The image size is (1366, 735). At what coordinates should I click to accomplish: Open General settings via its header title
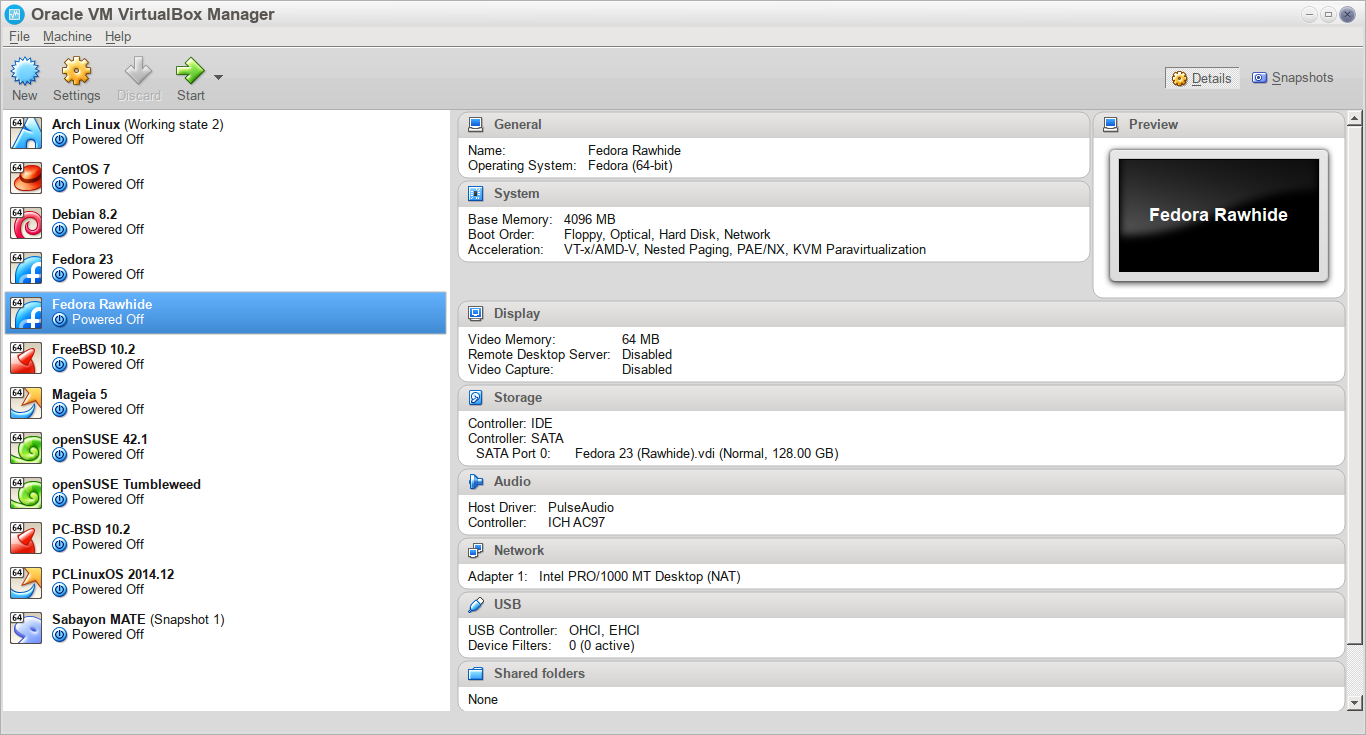pyautogui.click(x=518, y=125)
